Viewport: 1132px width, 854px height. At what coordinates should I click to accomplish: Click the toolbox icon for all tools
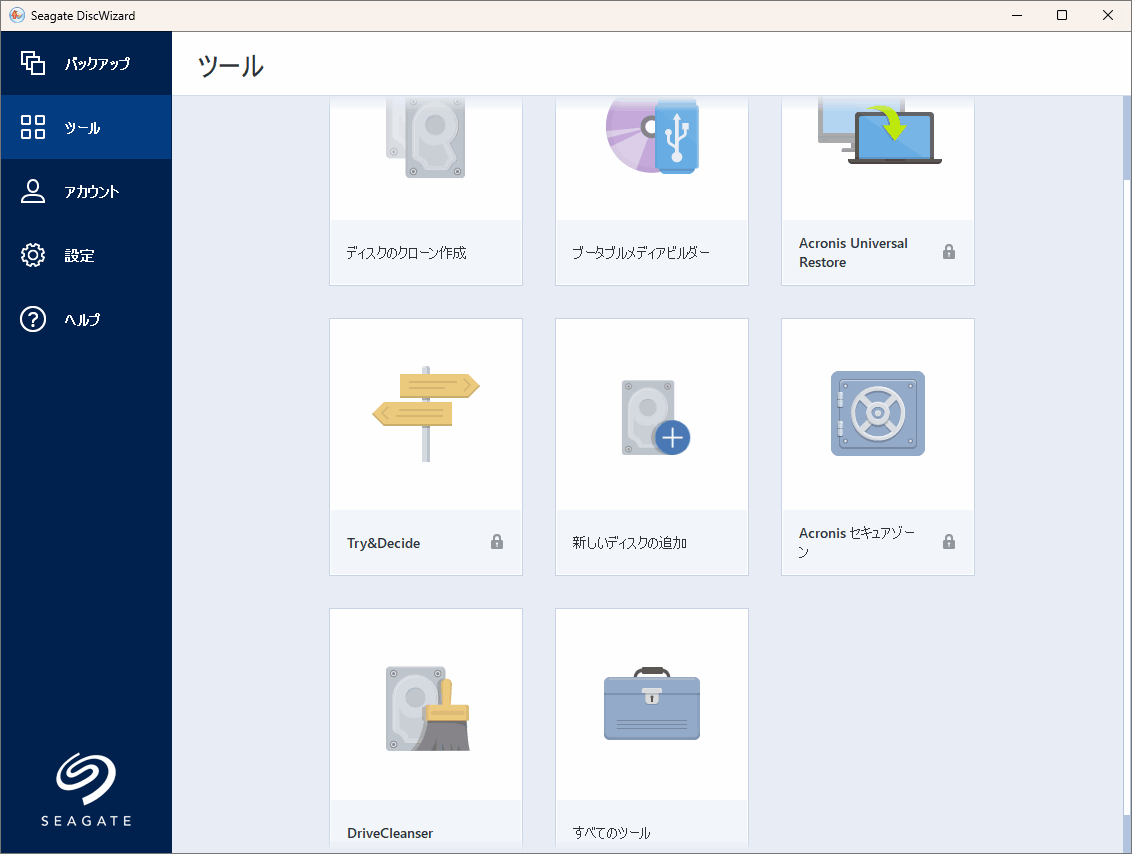(652, 704)
